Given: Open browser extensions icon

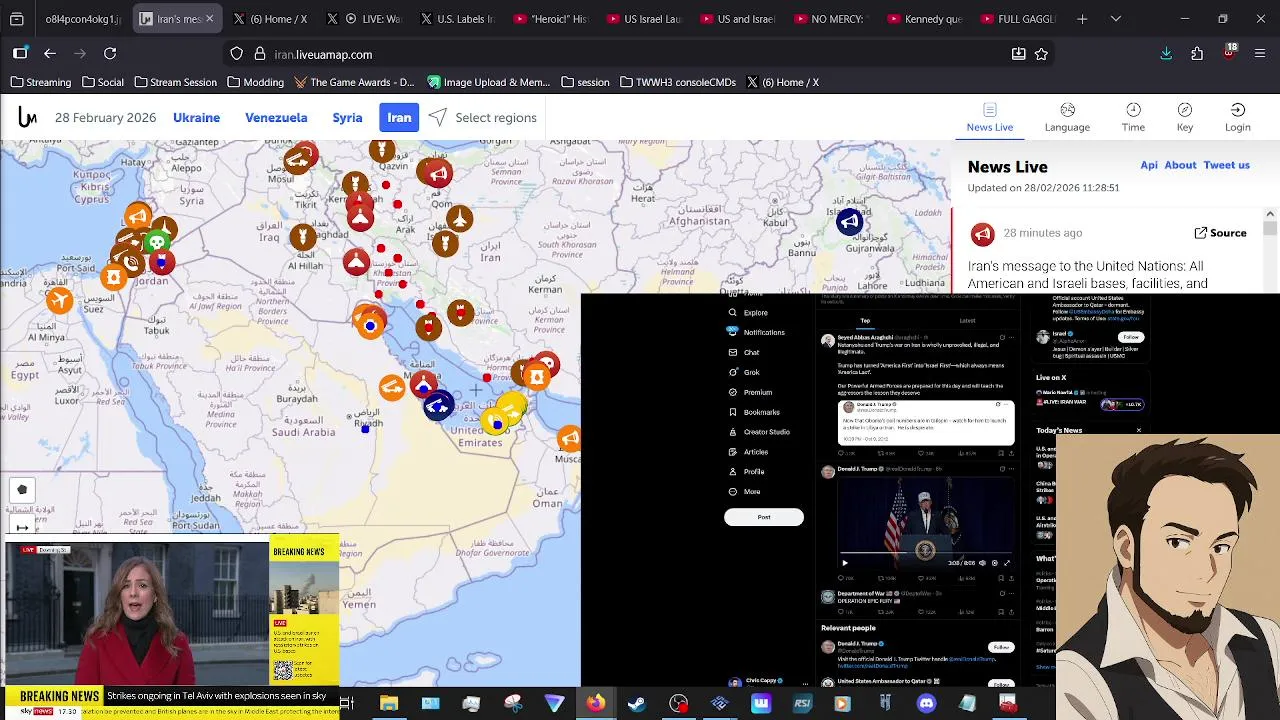Looking at the screenshot, I should [1197, 54].
